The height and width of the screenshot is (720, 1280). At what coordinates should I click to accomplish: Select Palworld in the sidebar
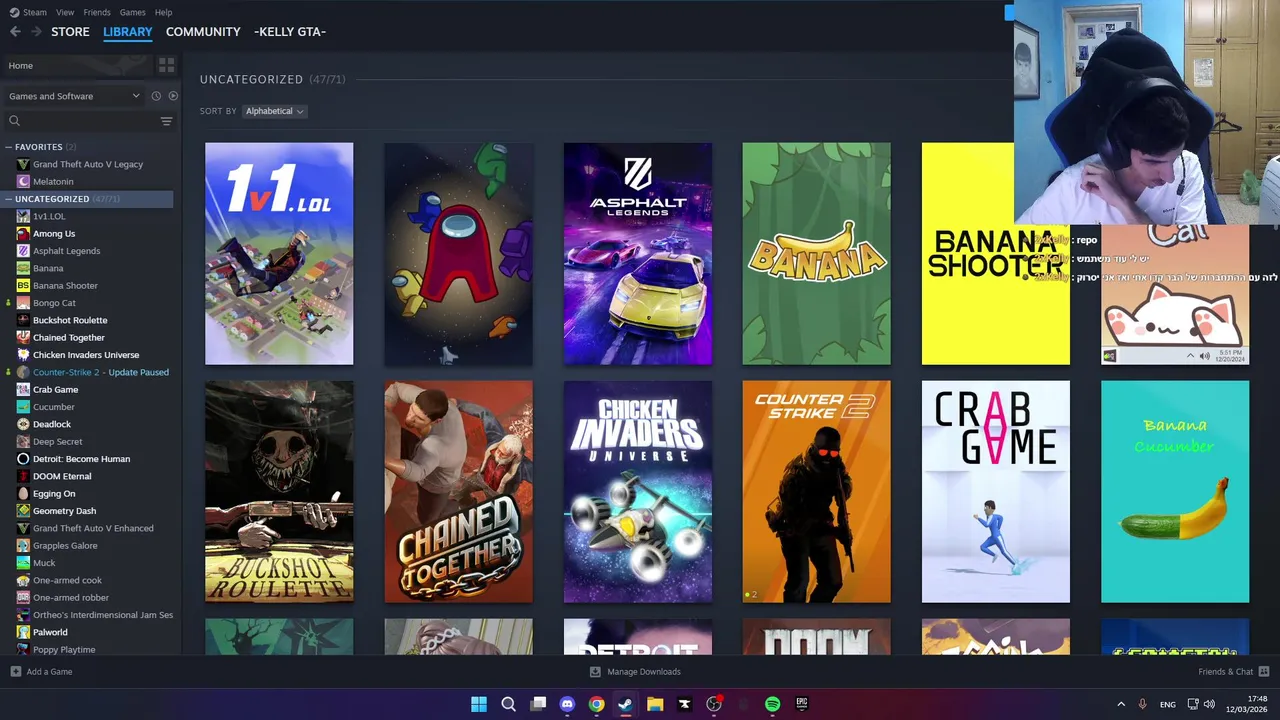[50, 632]
